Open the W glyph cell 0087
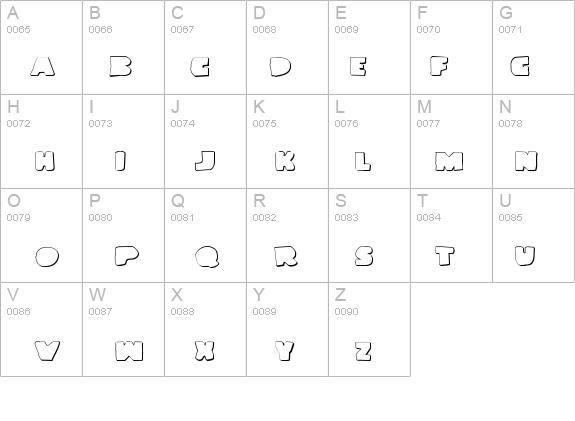This screenshot has width=575, height=421. pyautogui.click(x=124, y=329)
